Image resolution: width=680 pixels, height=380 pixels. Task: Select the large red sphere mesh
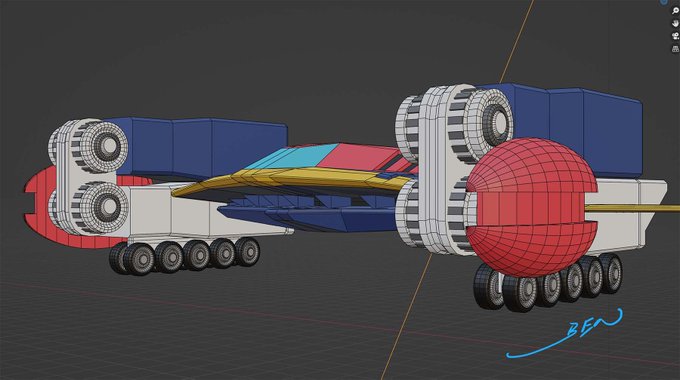pos(532,208)
